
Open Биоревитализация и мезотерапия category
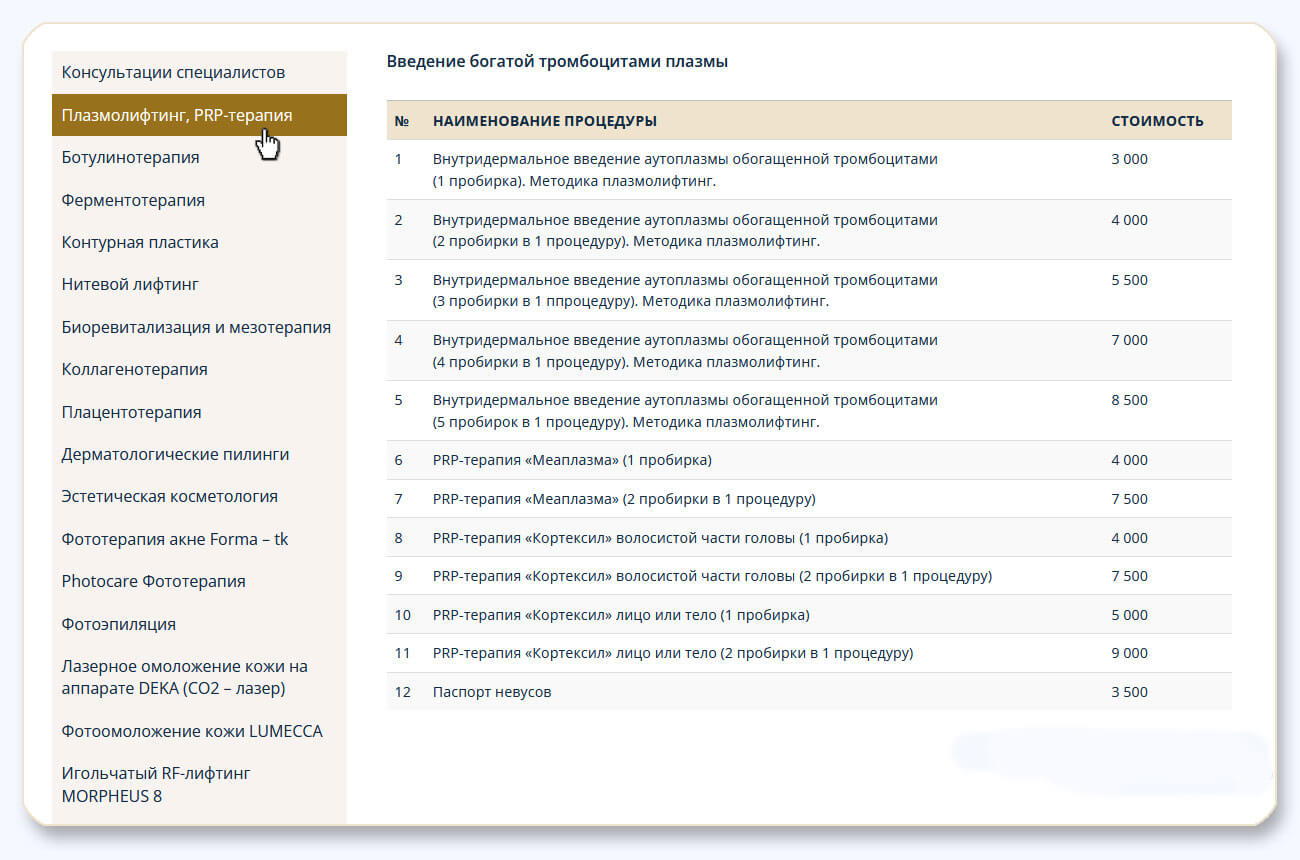click(x=196, y=327)
